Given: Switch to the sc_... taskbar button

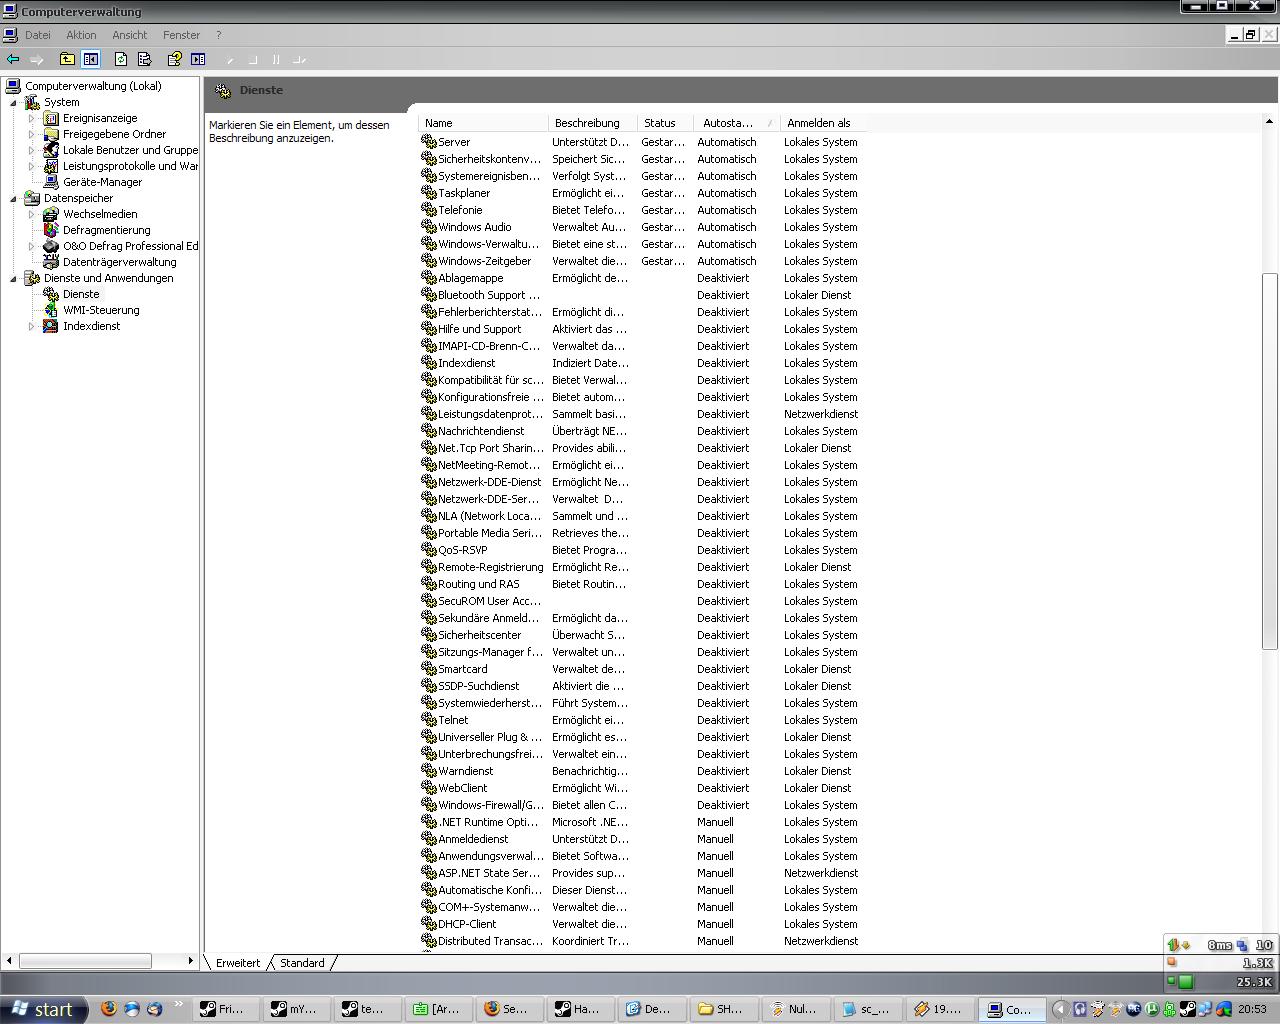Looking at the screenshot, I should click(x=868, y=1009).
